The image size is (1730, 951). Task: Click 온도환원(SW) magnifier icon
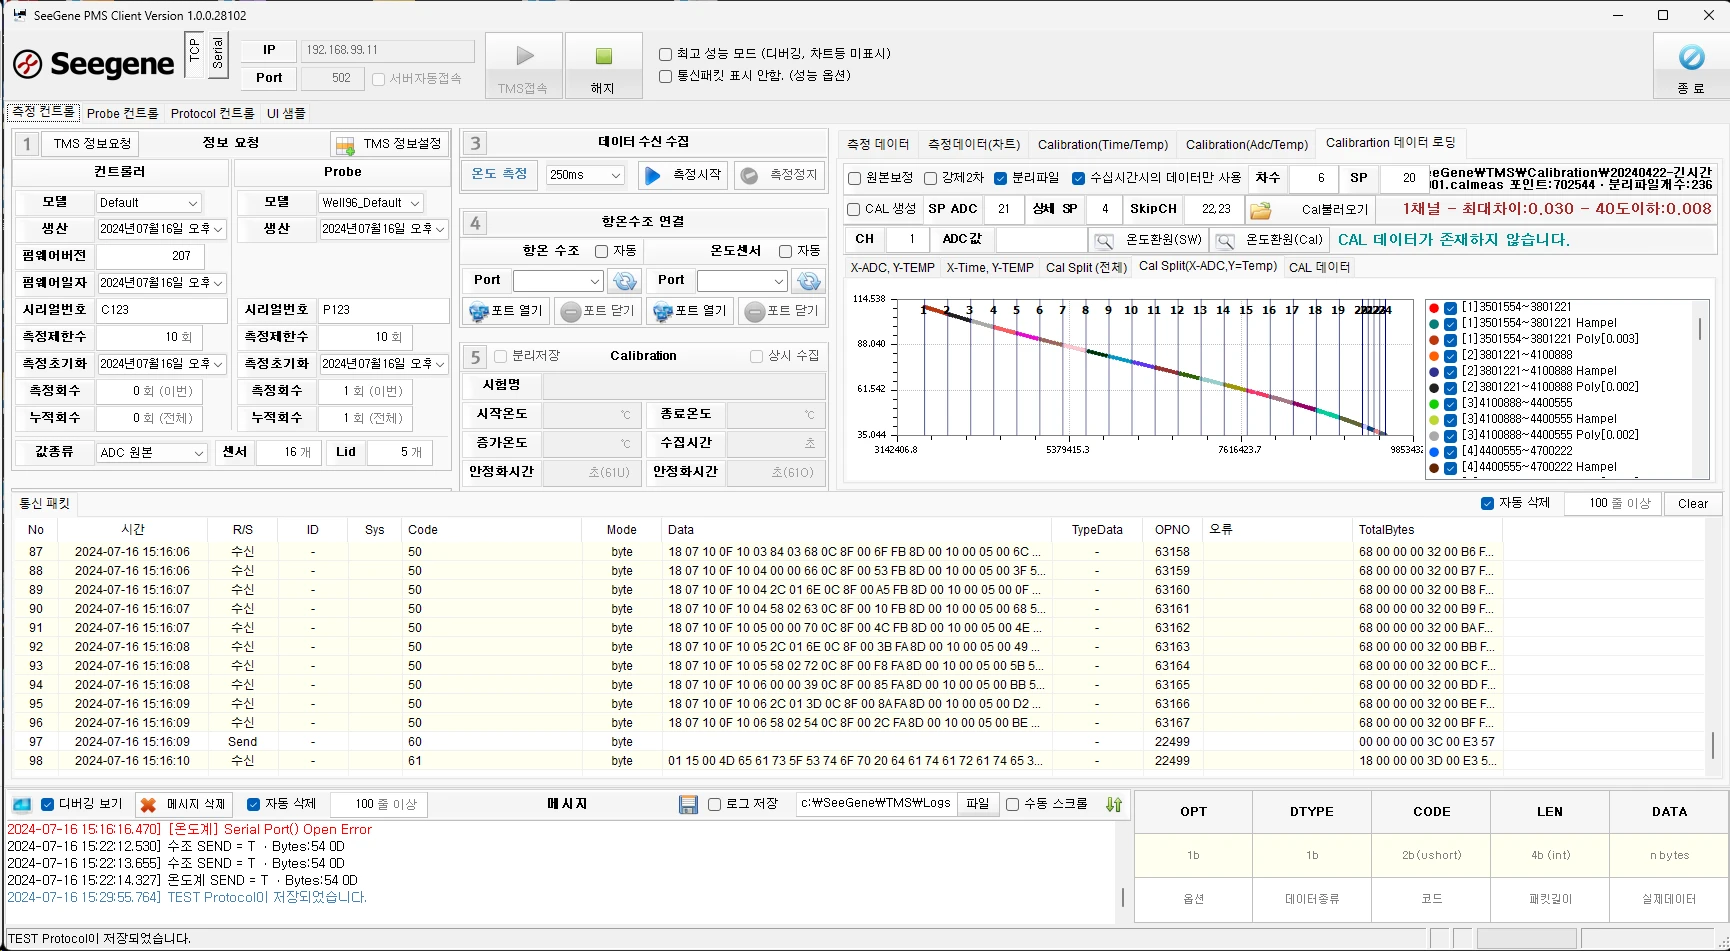pos(1103,240)
